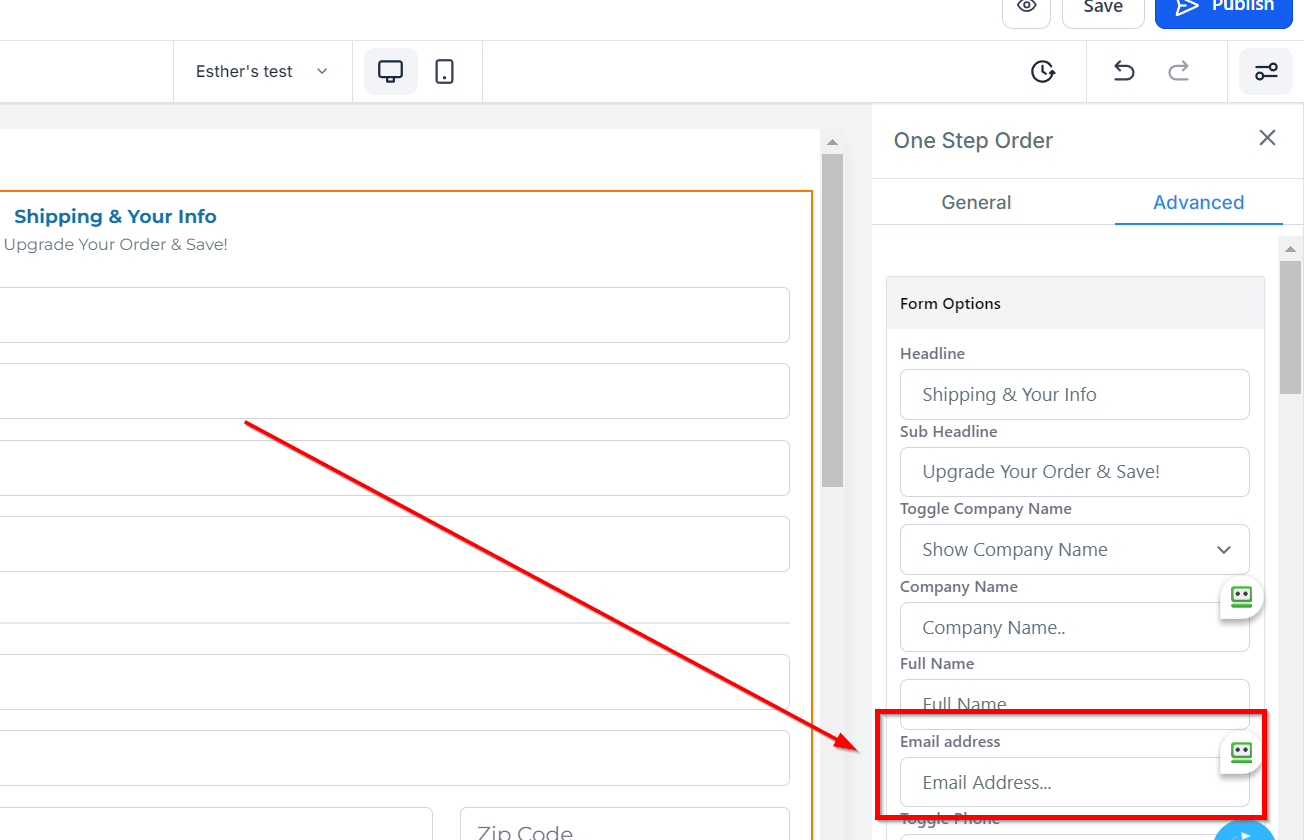Click side panel scrollbar up arrow
Screen dimensions: 1304x840
(1290, 249)
